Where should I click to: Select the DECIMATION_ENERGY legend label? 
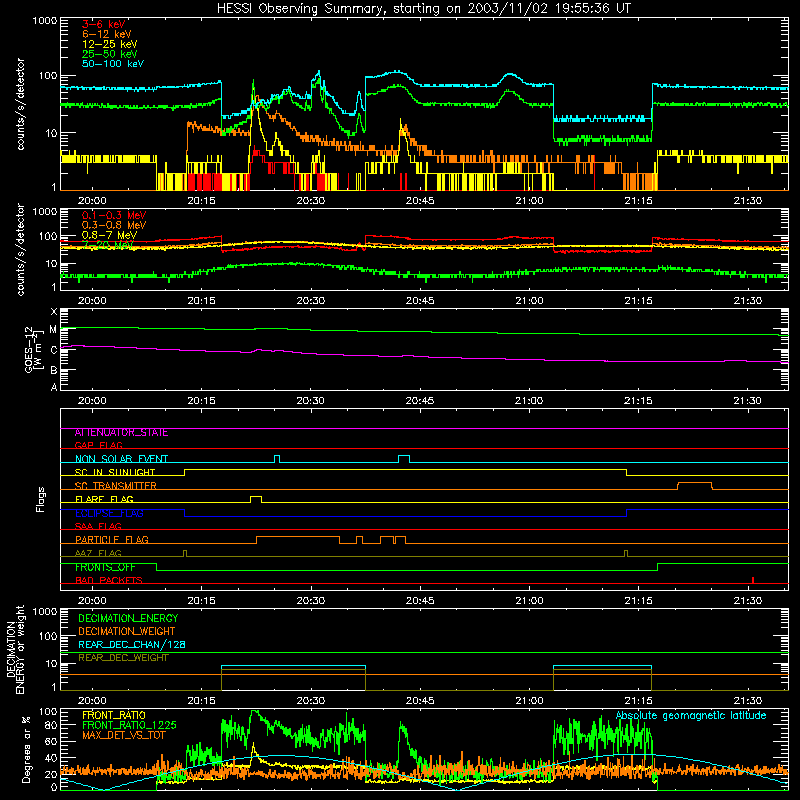click(x=128, y=618)
